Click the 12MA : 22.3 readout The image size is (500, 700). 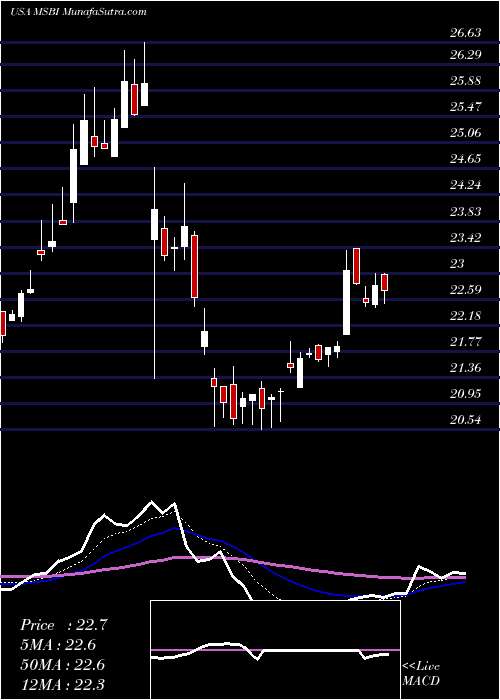[x=62, y=684]
